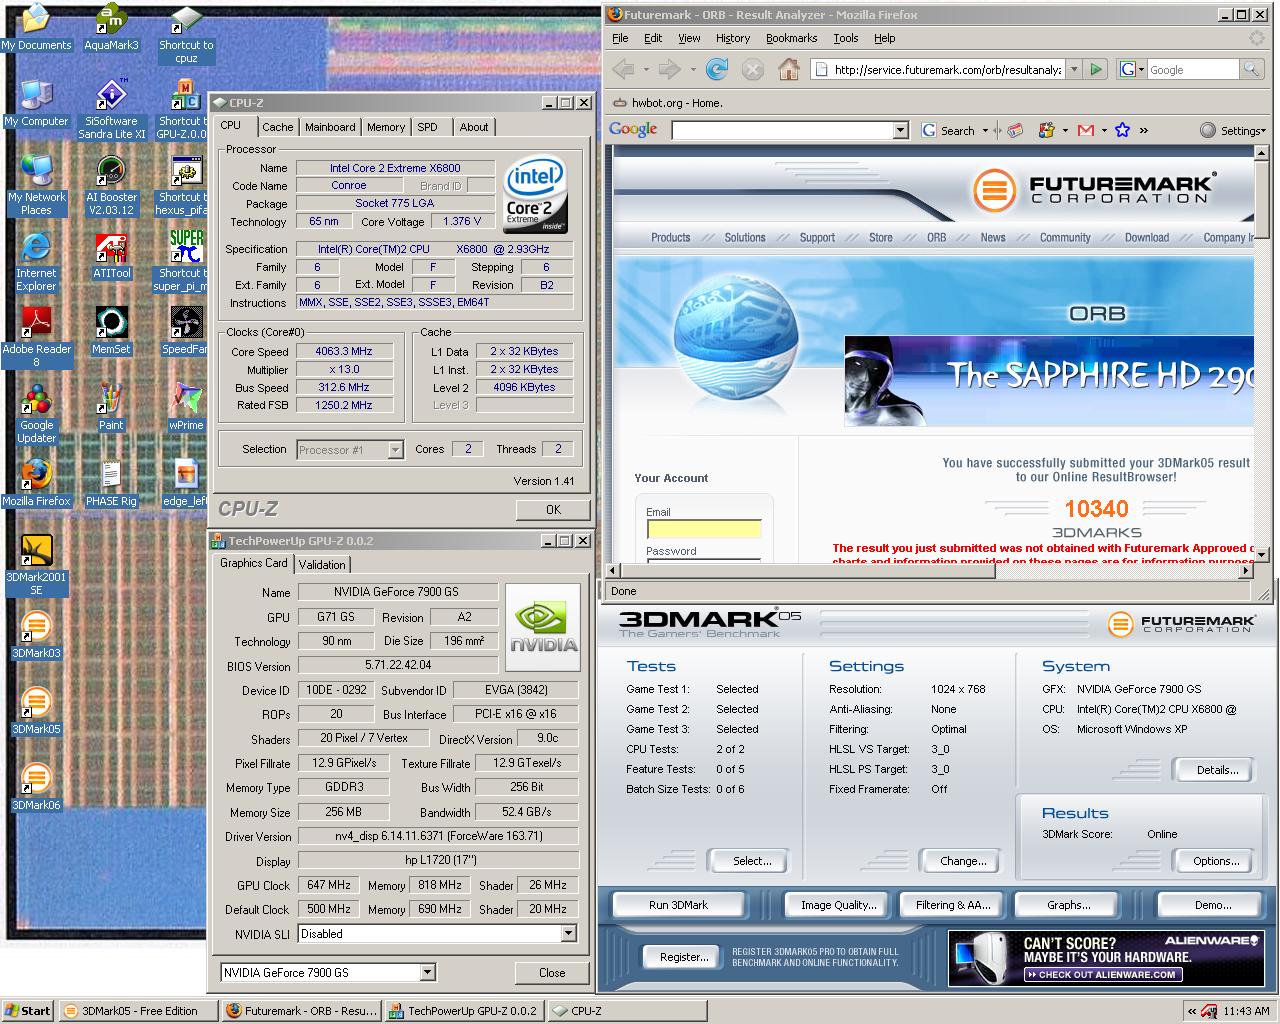
Task: Switch to Mainboard tab in CPU-Z
Action: pos(330,127)
